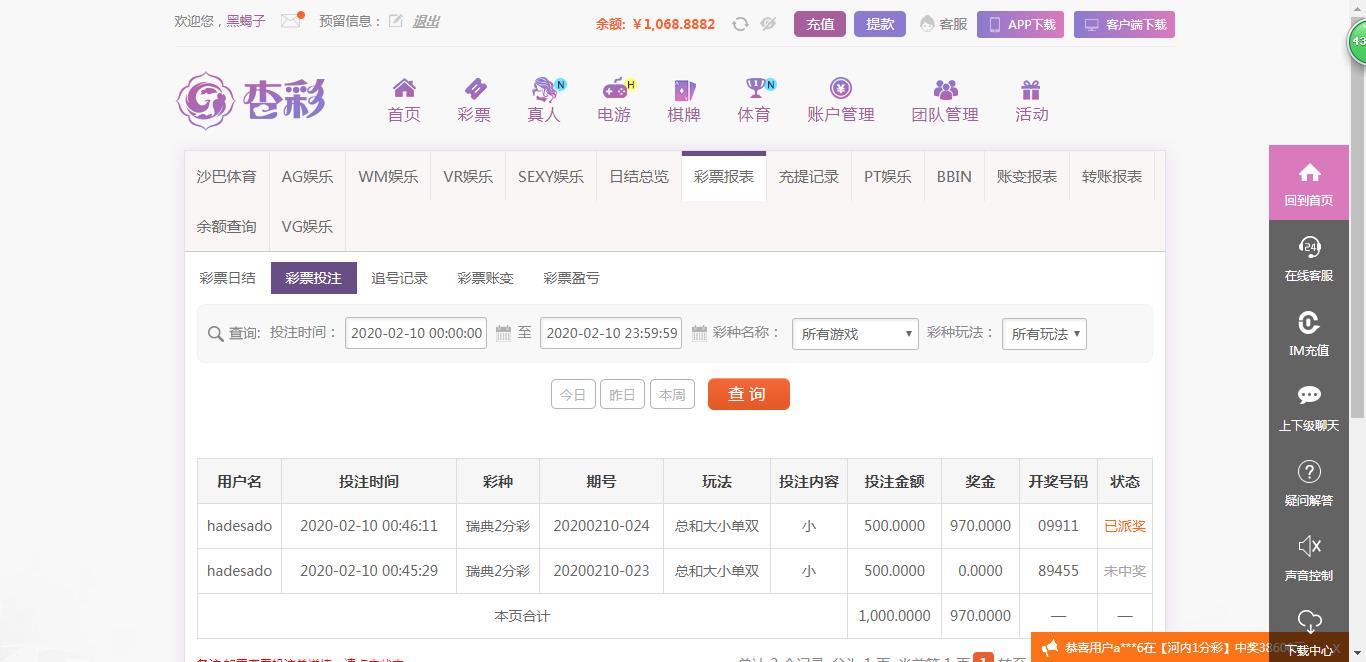Expand the 所有玩法 play type dropdown
This screenshot has width=1366, height=662.
[1044, 334]
